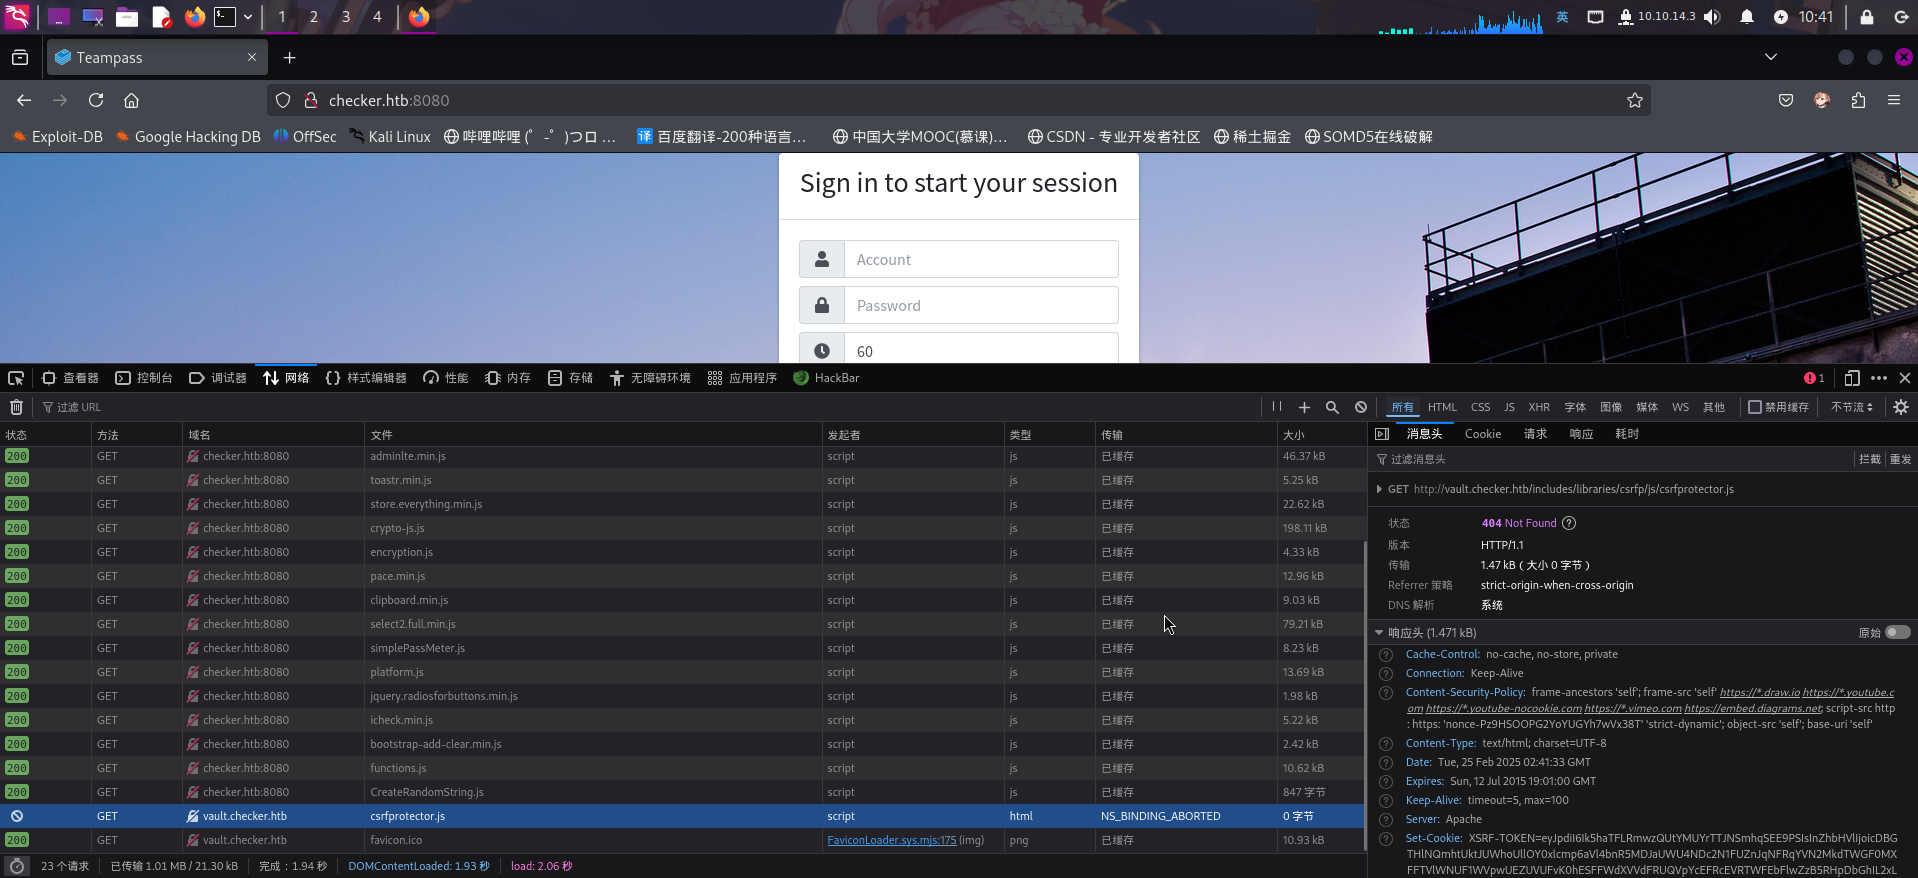Open terminal dropdown arrow in panel
Screen dimensions: 1918x878
(248, 17)
